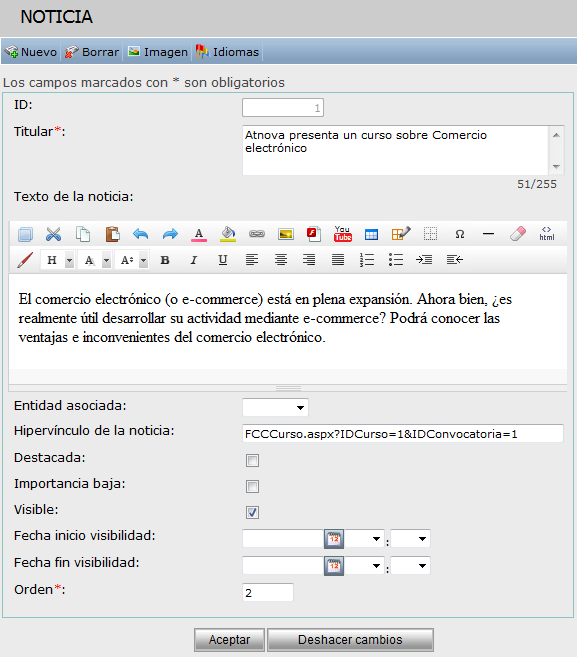Image resolution: width=577 pixels, height=657 pixels.
Task: Switch to html source view
Action: [547, 234]
